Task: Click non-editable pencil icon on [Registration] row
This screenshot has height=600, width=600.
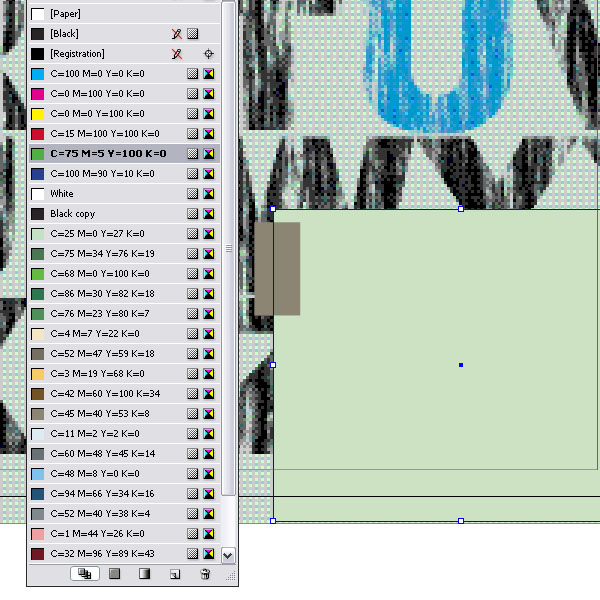Action: (176, 54)
